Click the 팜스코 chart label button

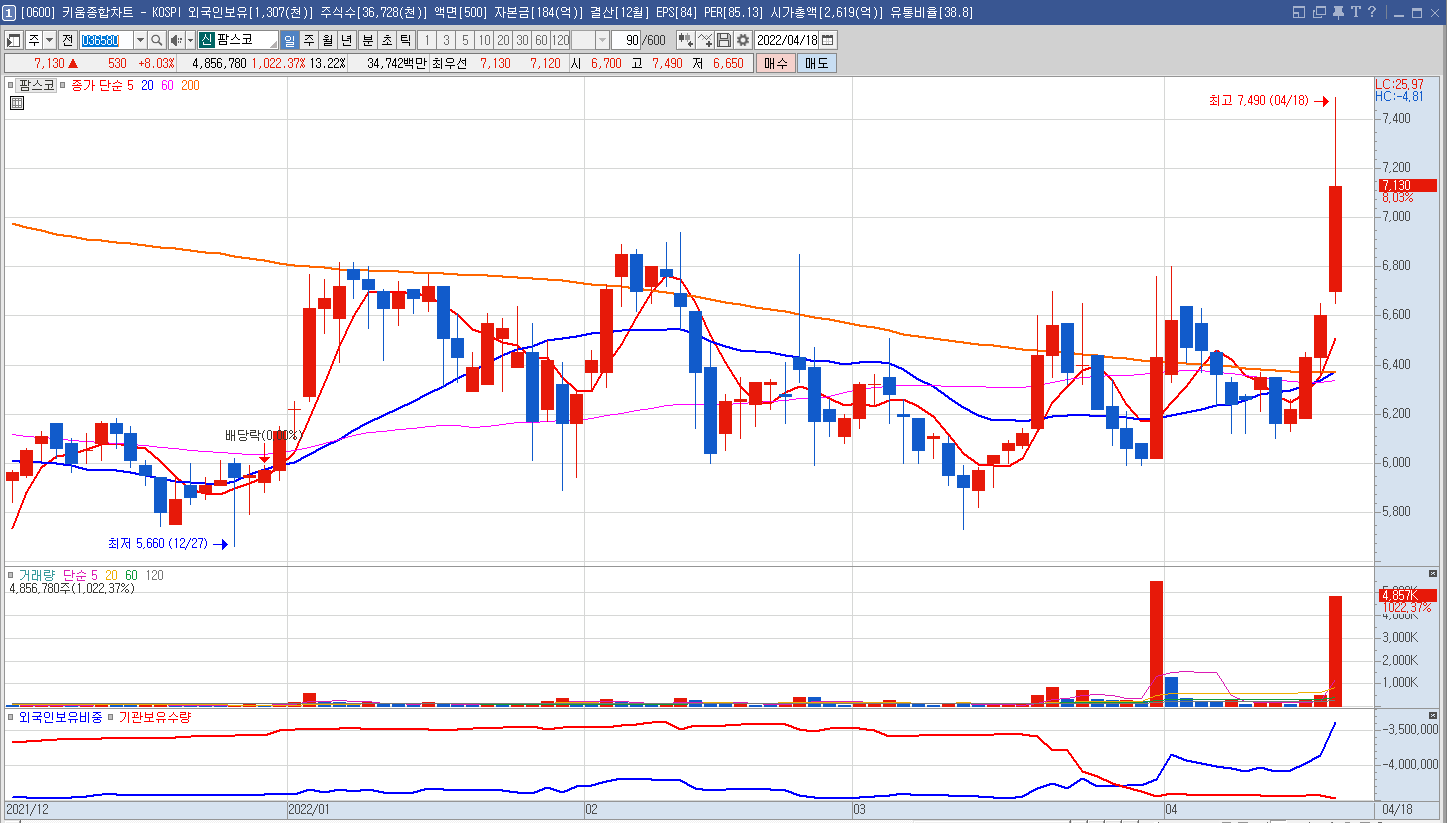37,86
